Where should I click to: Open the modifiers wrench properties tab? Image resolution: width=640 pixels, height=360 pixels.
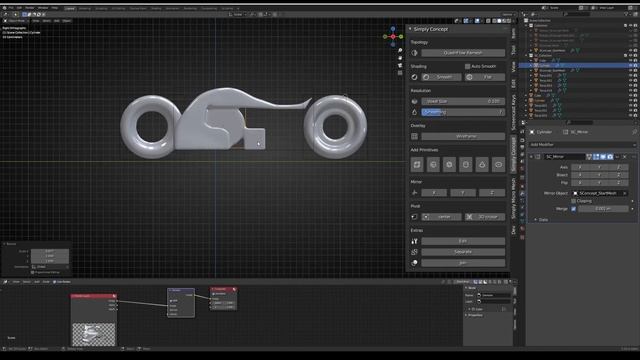(522, 193)
